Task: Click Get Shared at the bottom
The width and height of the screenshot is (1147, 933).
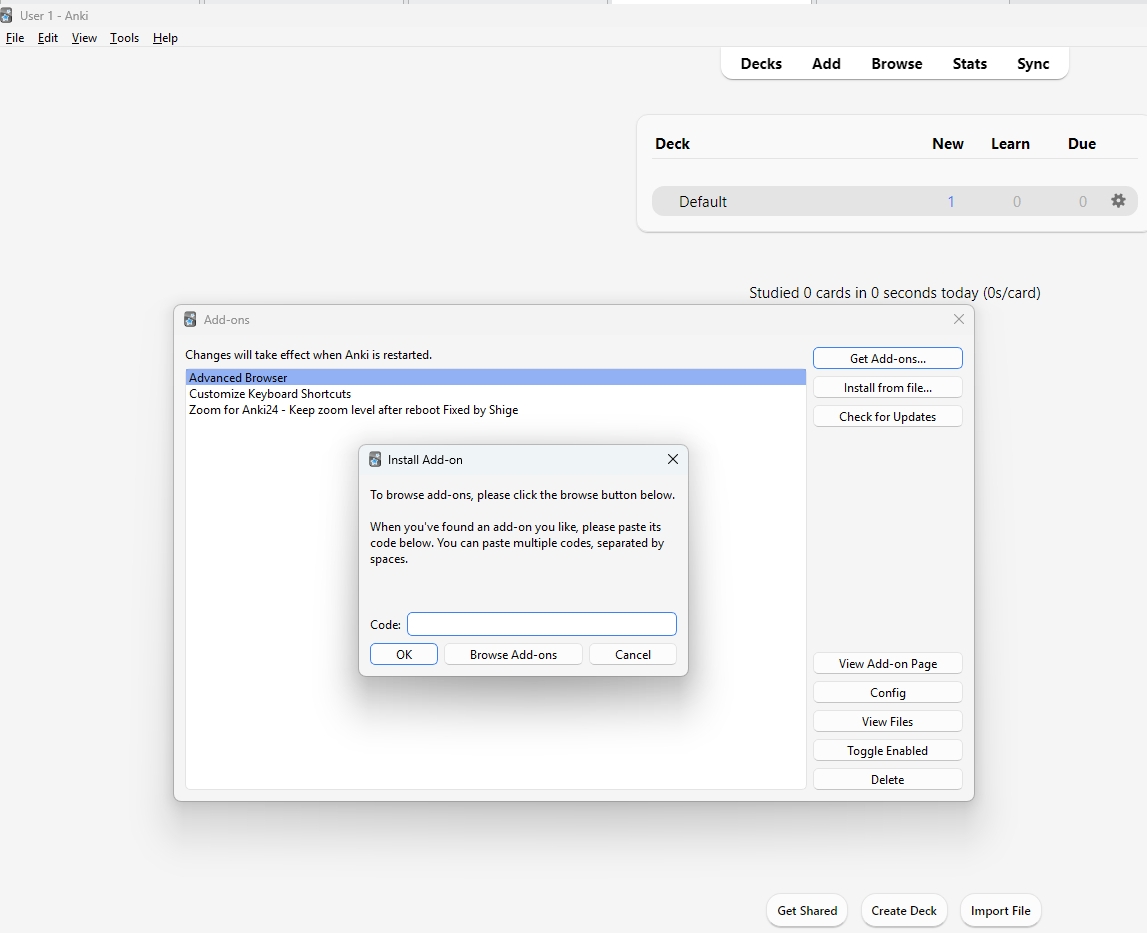Action: tap(807, 910)
